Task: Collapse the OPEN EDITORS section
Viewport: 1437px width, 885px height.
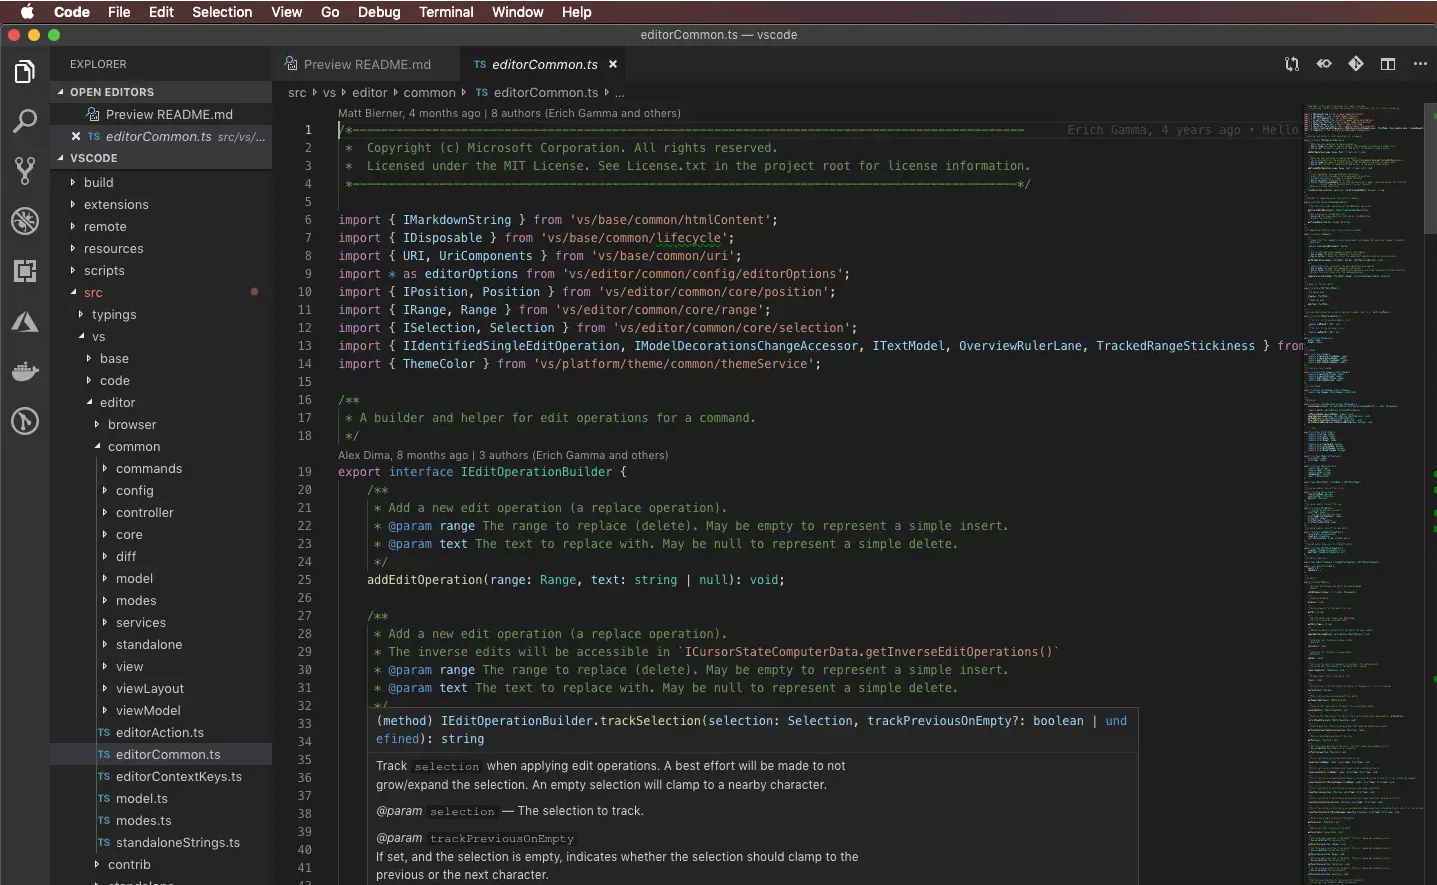Action: pyautogui.click(x=111, y=92)
